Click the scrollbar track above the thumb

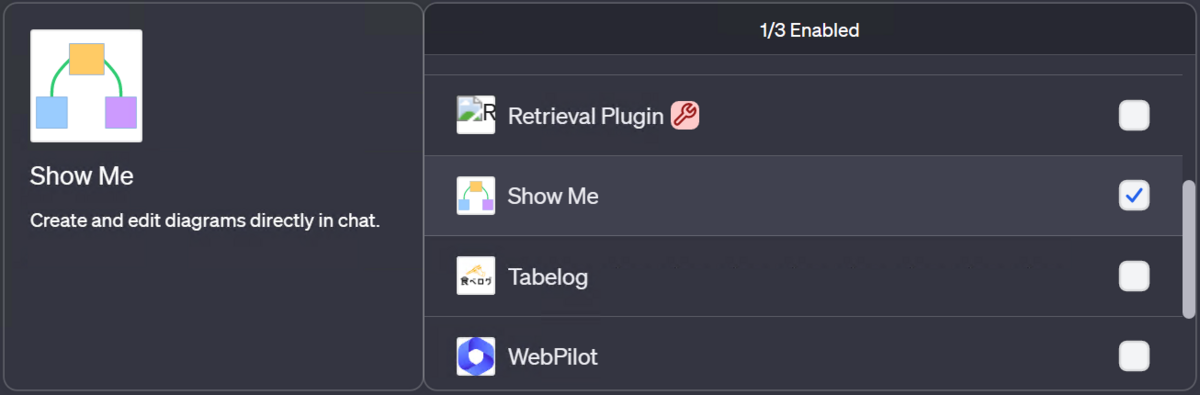1188,120
